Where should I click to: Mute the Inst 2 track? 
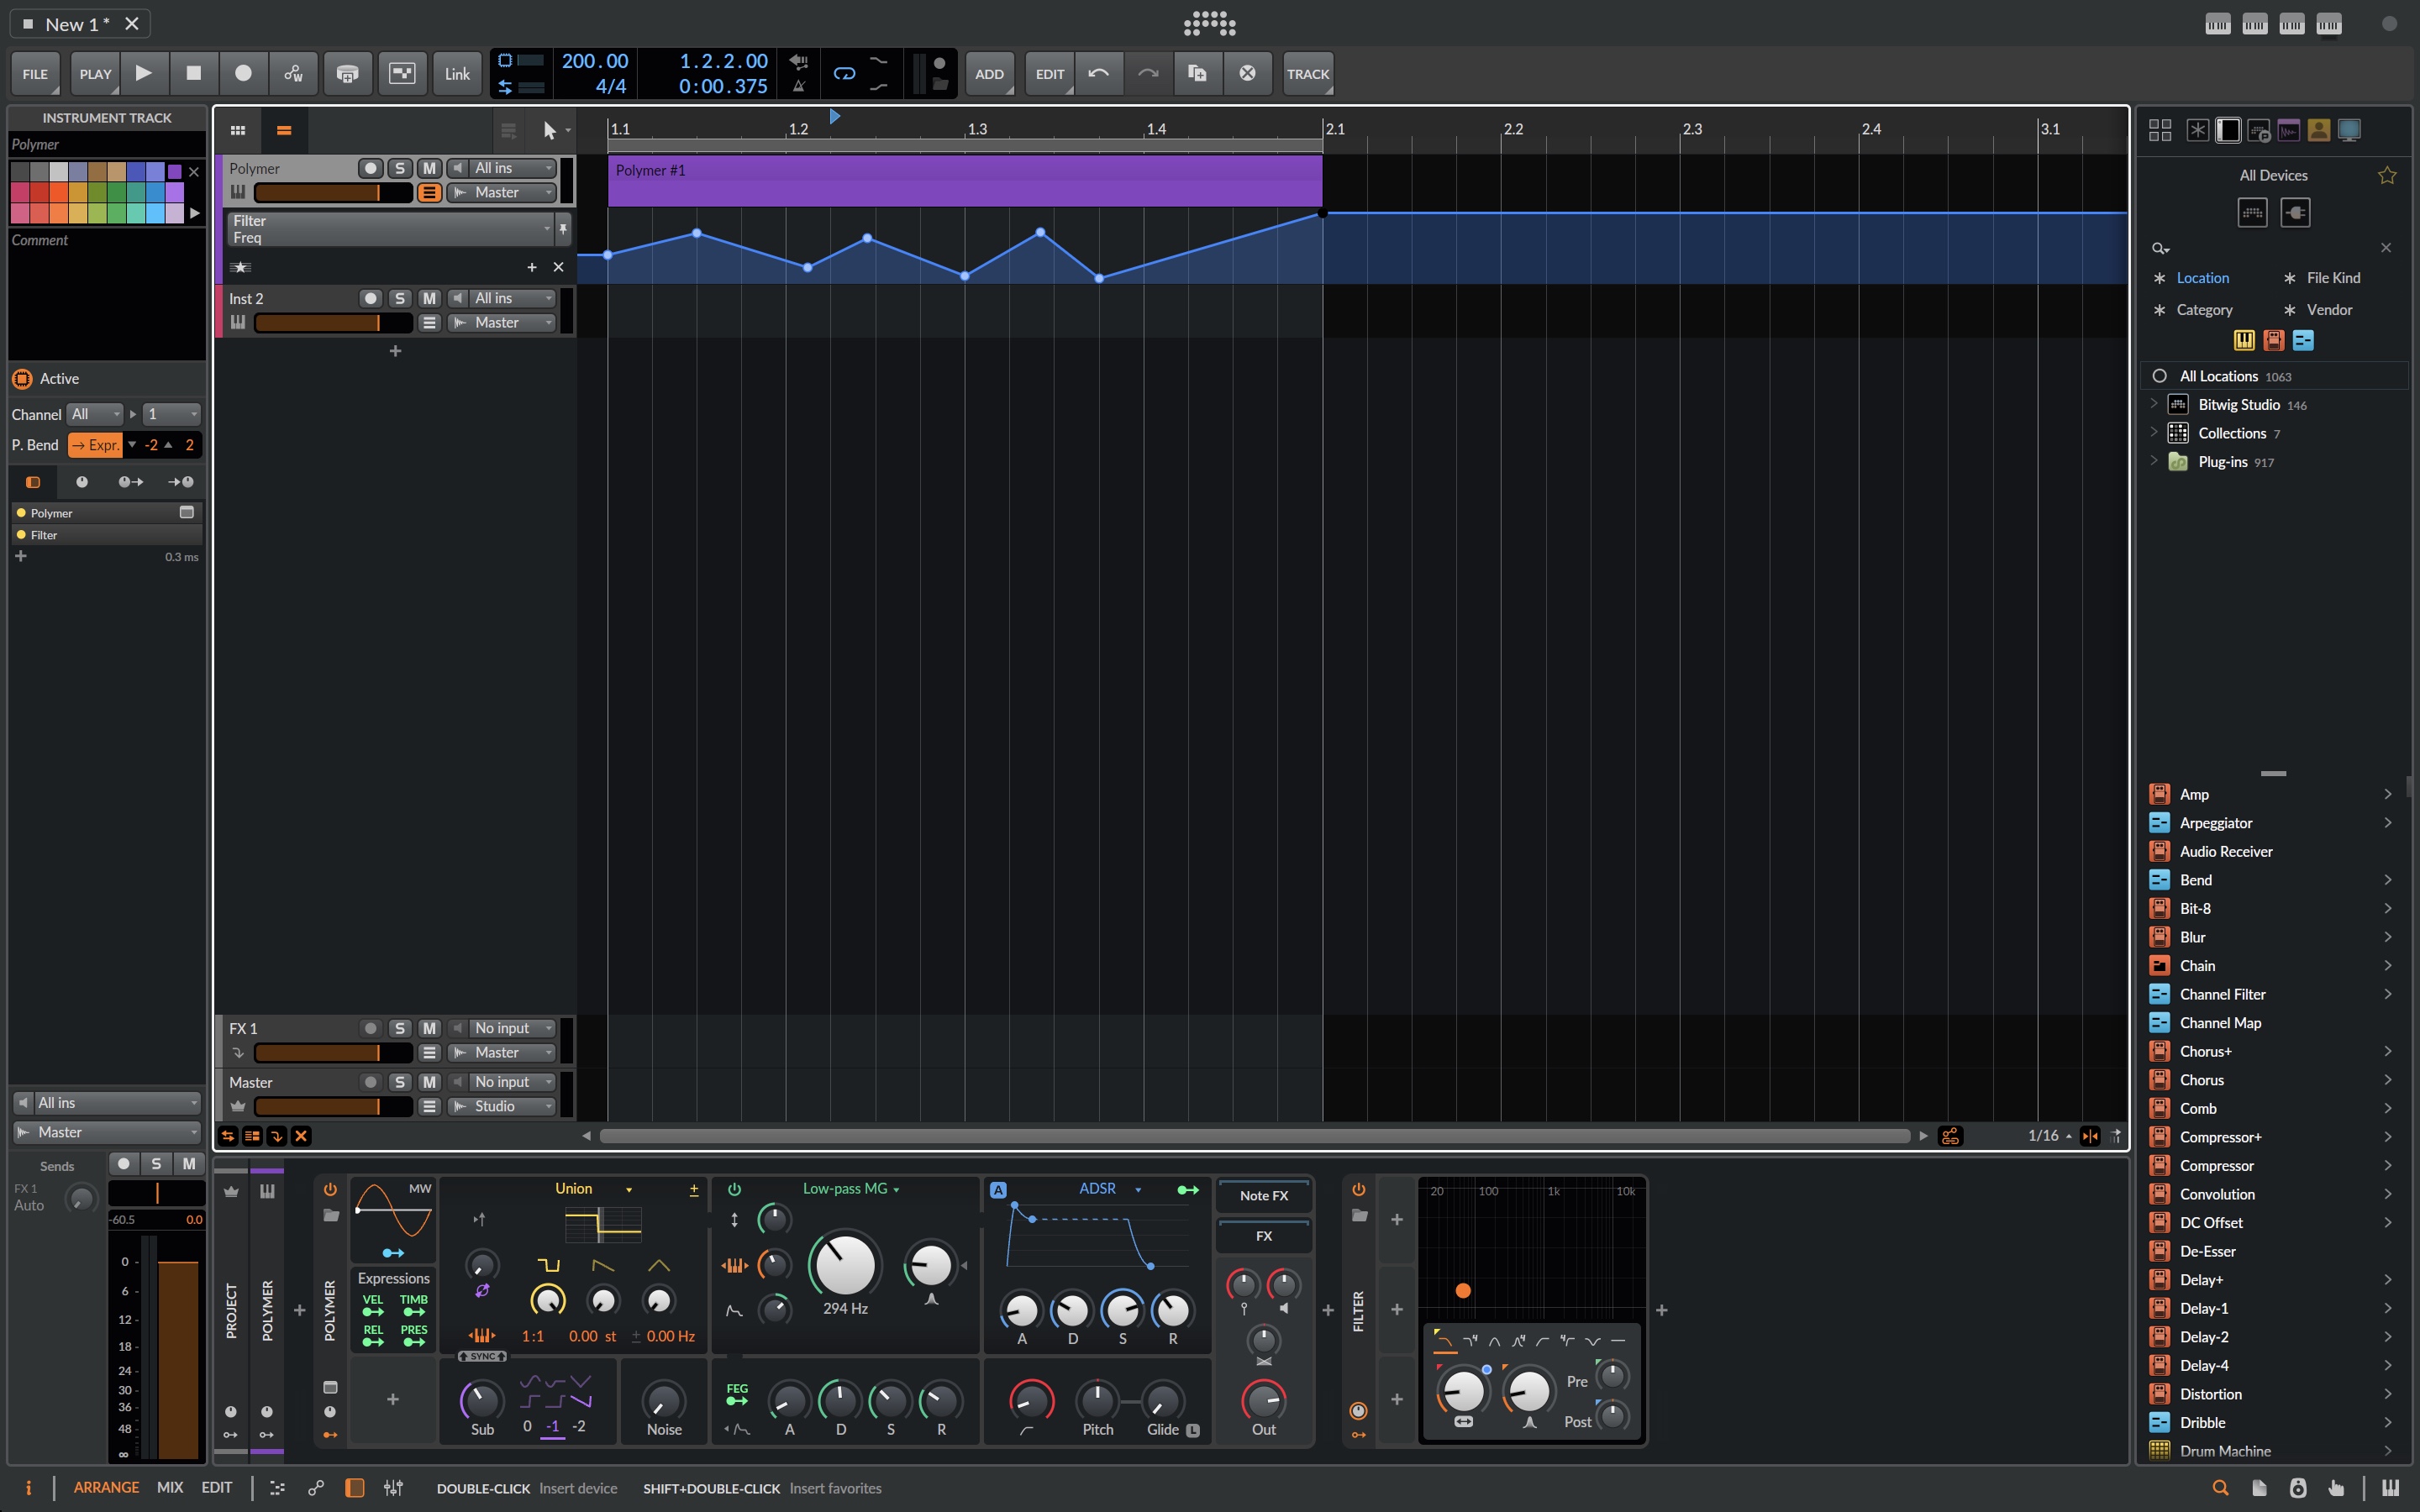click(x=429, y=298)
